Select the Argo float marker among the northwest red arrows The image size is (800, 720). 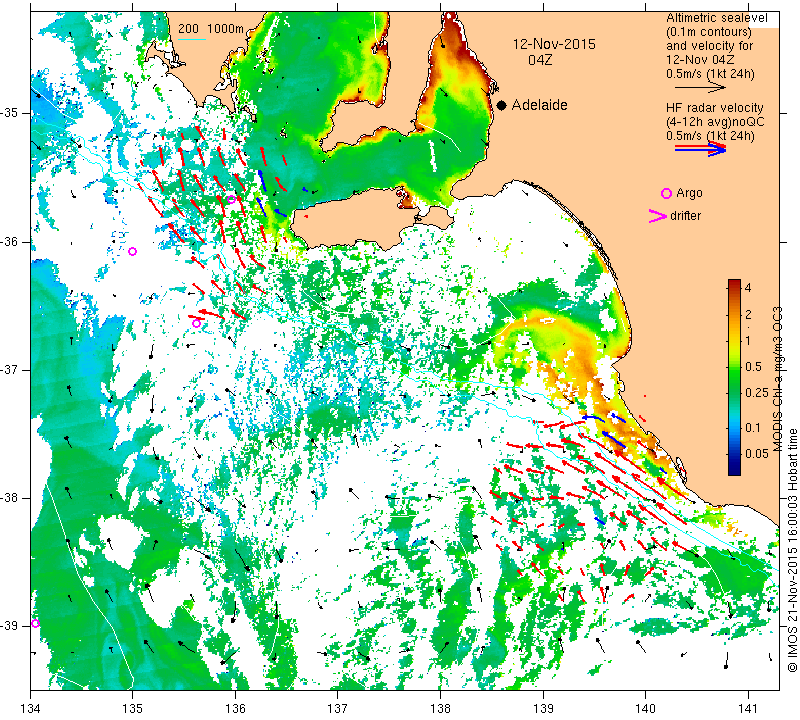[231, 199]
